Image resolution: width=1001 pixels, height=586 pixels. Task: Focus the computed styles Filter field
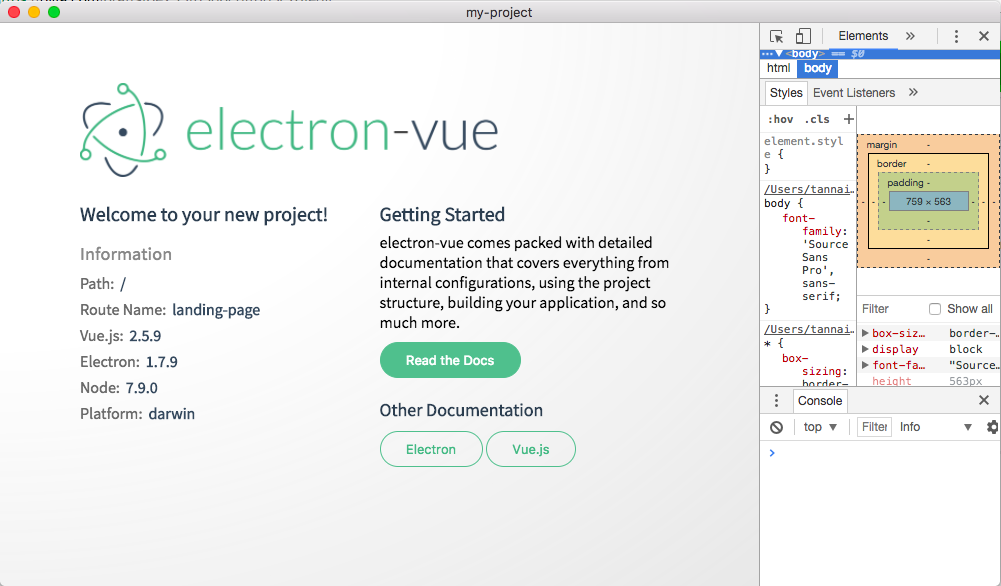coord(891,309)
